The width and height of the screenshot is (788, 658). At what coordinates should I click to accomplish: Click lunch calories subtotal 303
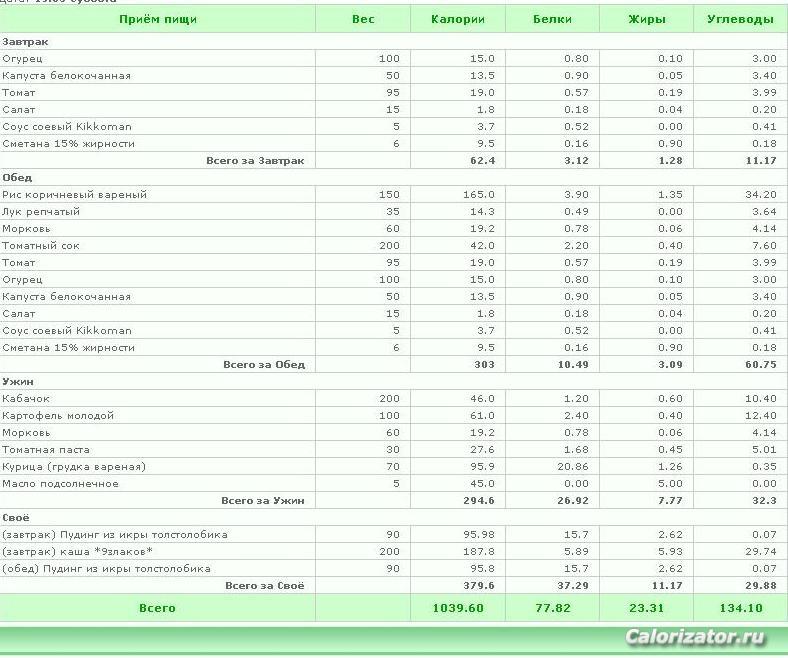tap(484, 364)
